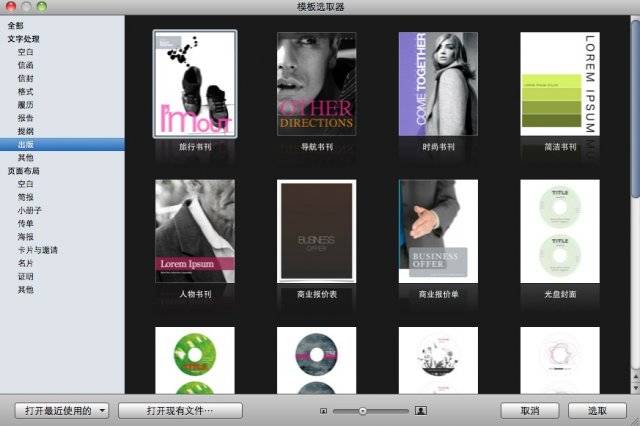Select the 简洁书刊 green-striped template
Screen dimensions: 640x426
[559, 84]
